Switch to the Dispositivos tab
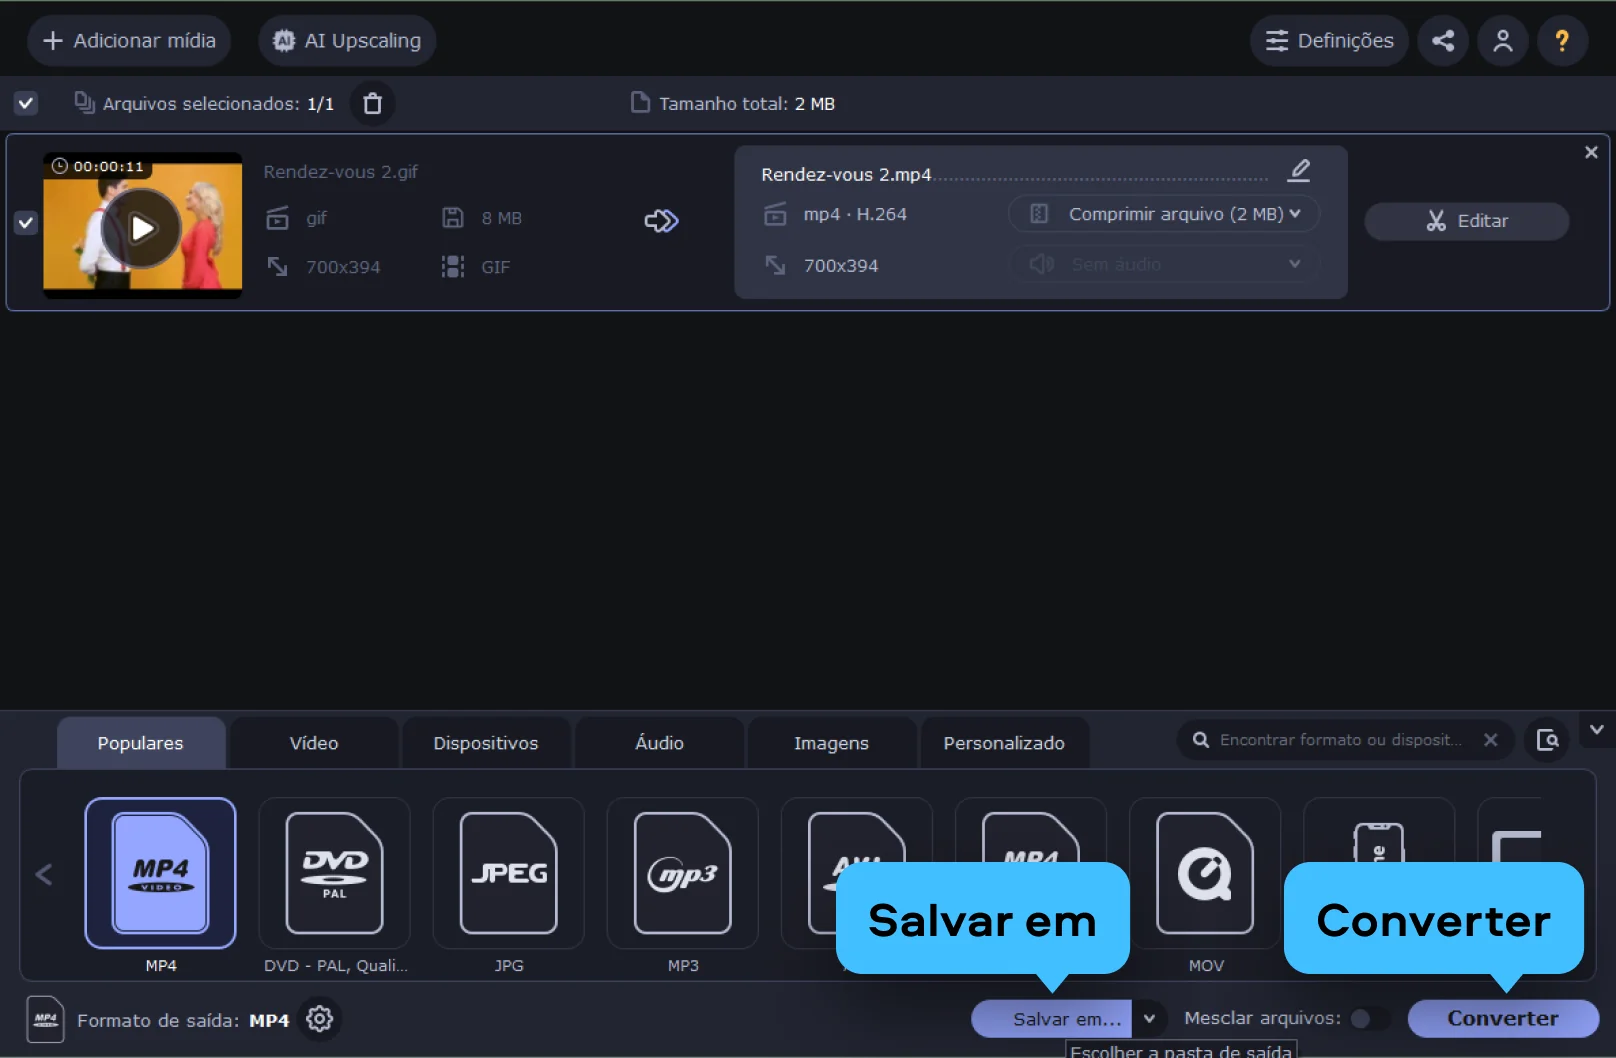This screenshot has height=1058, width=1616. (486, 743)
